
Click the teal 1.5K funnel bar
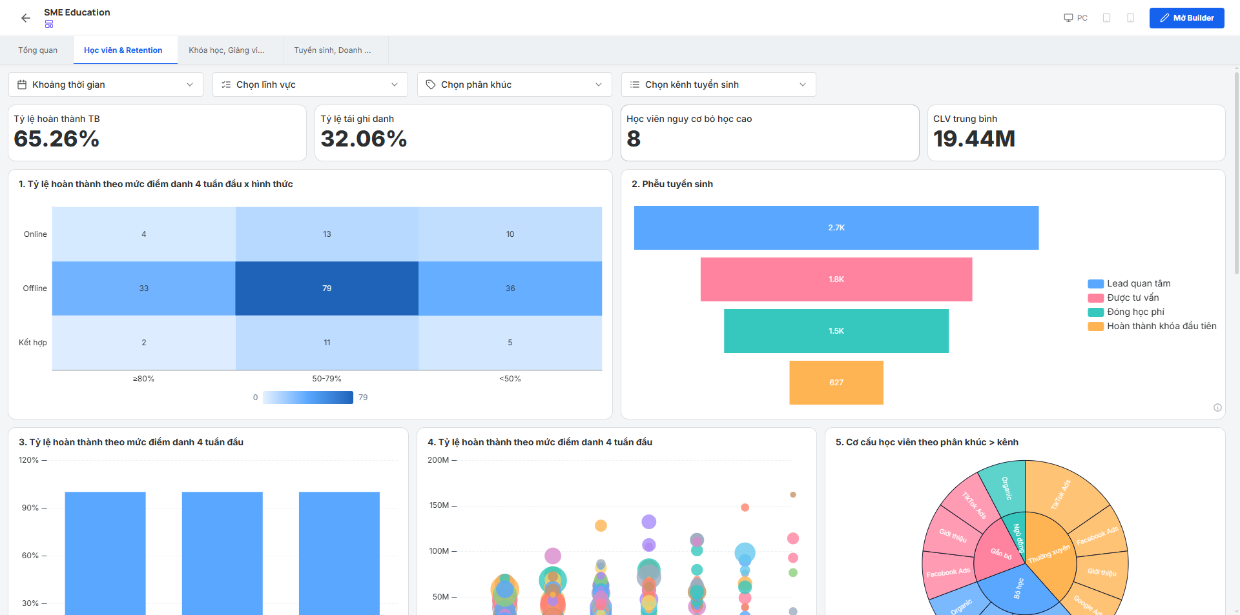tap(836, 331)
